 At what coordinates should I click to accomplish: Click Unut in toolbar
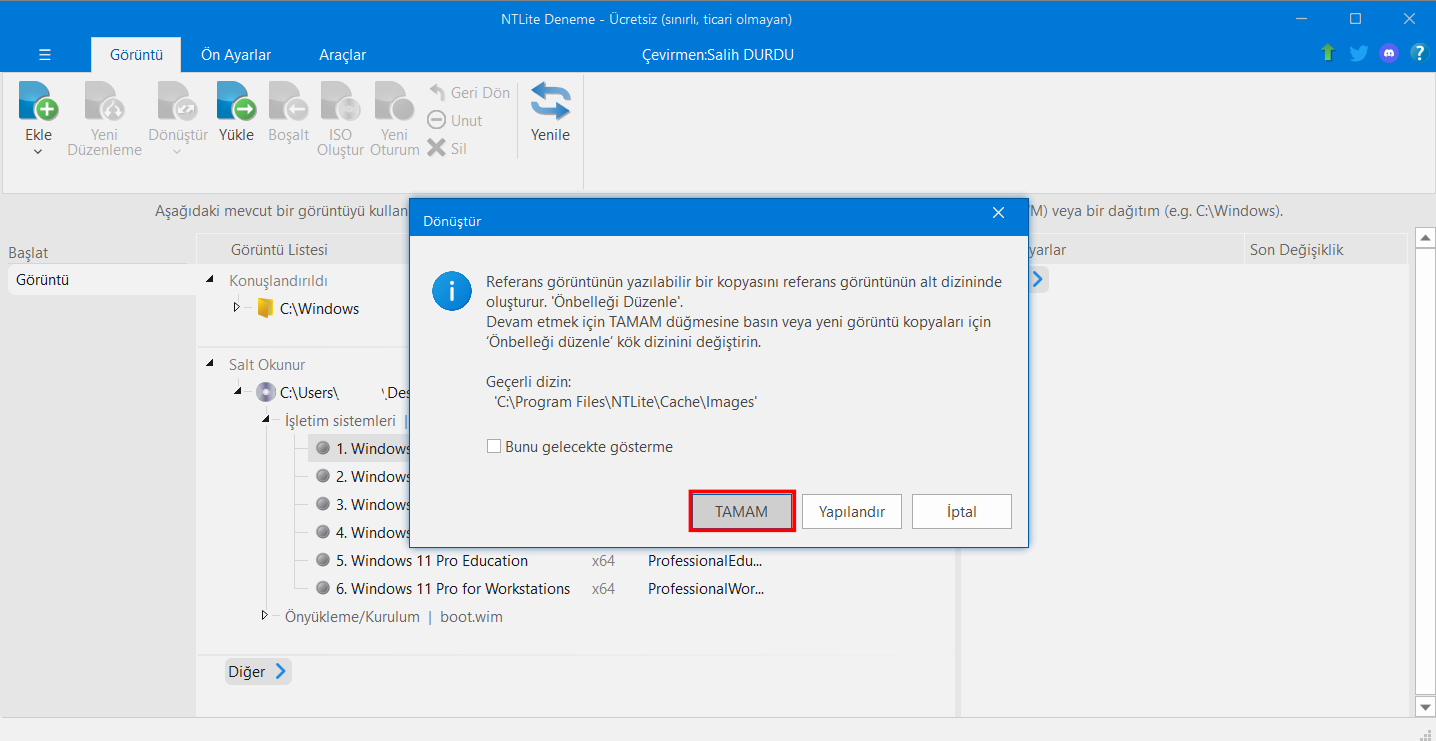click(x=455, y=120)
